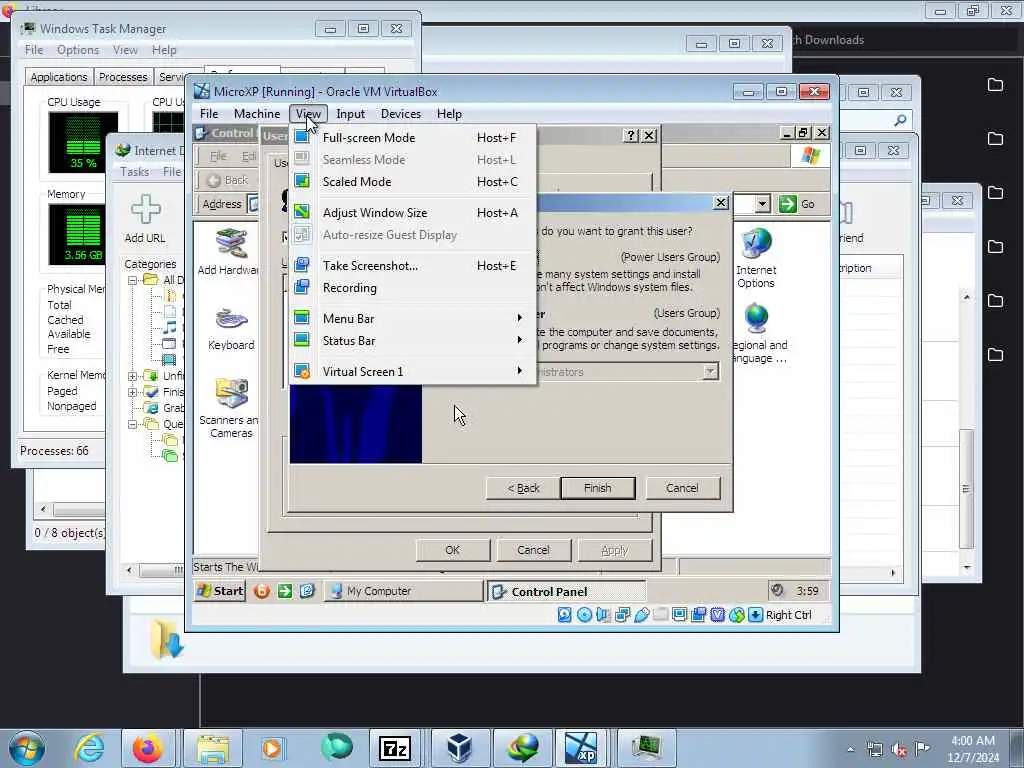The width and height of the screenshot is (1024, 768).
Task: Click Cancel next to the Apply button
Action: pyautogui.click(x=534, y=550)
